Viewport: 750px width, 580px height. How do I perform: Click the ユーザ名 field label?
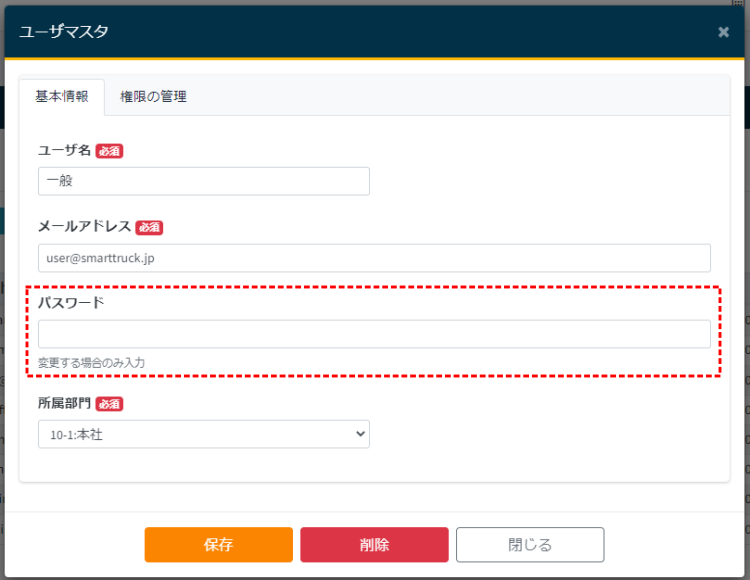point(64,151)
